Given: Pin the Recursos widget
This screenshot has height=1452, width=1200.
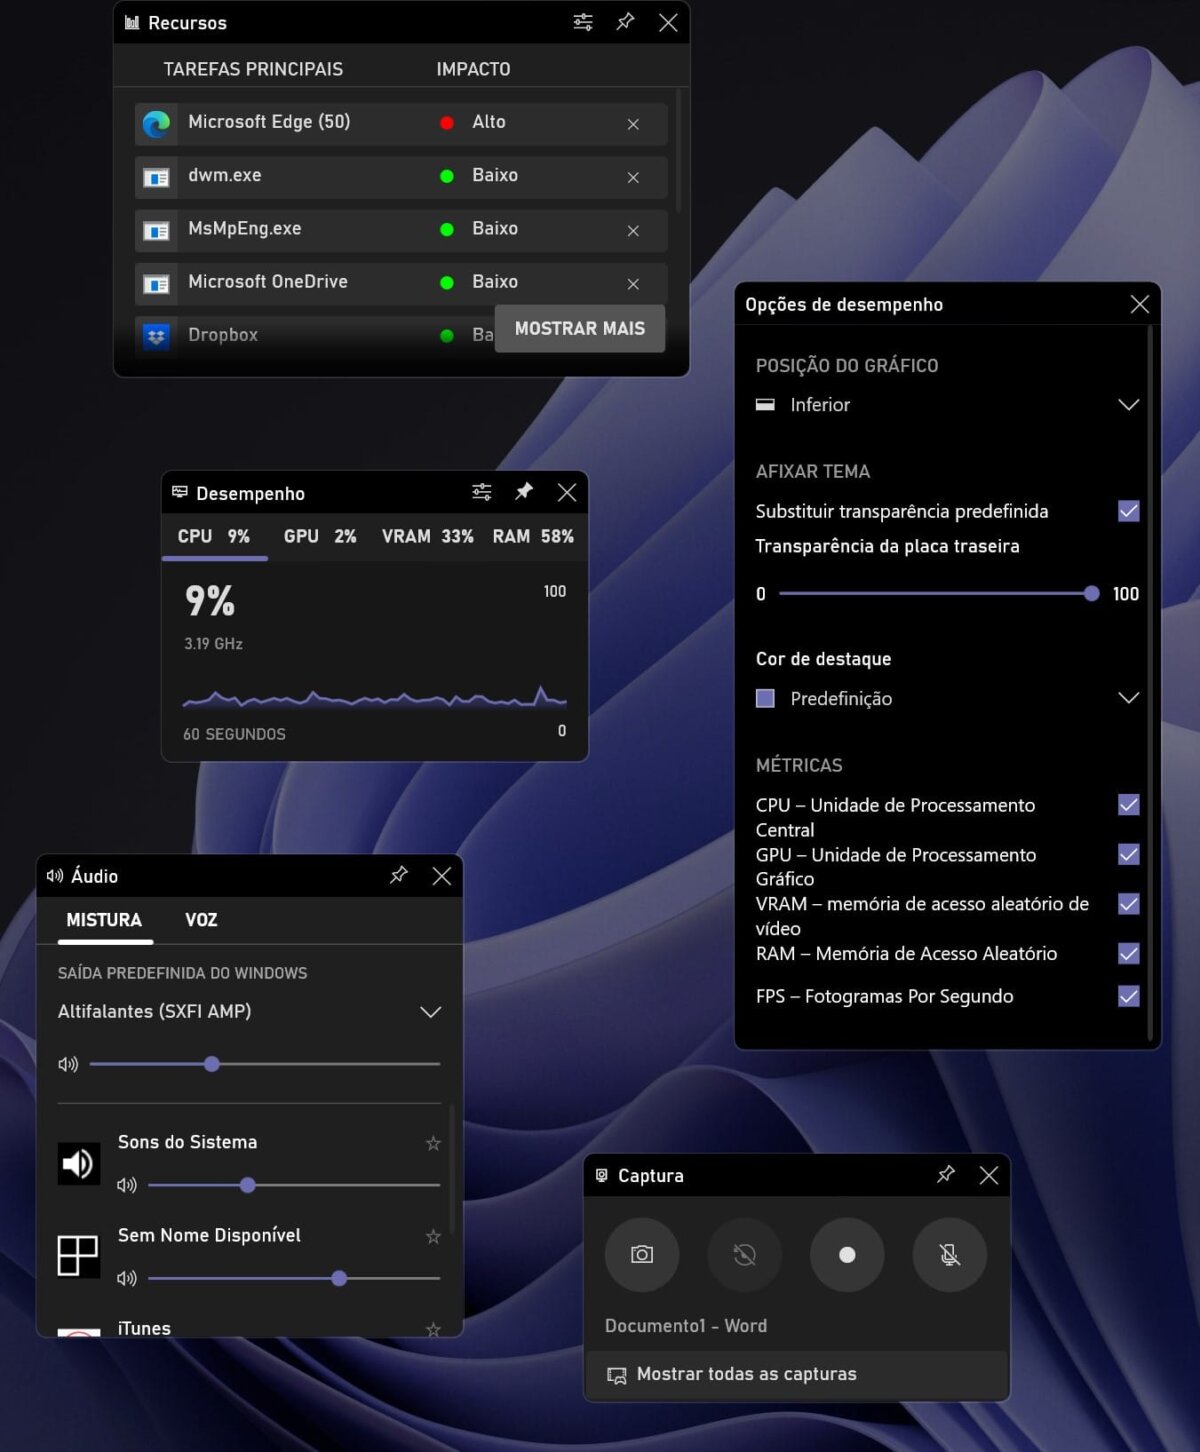Looking at the screenshot, I should (x=625, y=22).
